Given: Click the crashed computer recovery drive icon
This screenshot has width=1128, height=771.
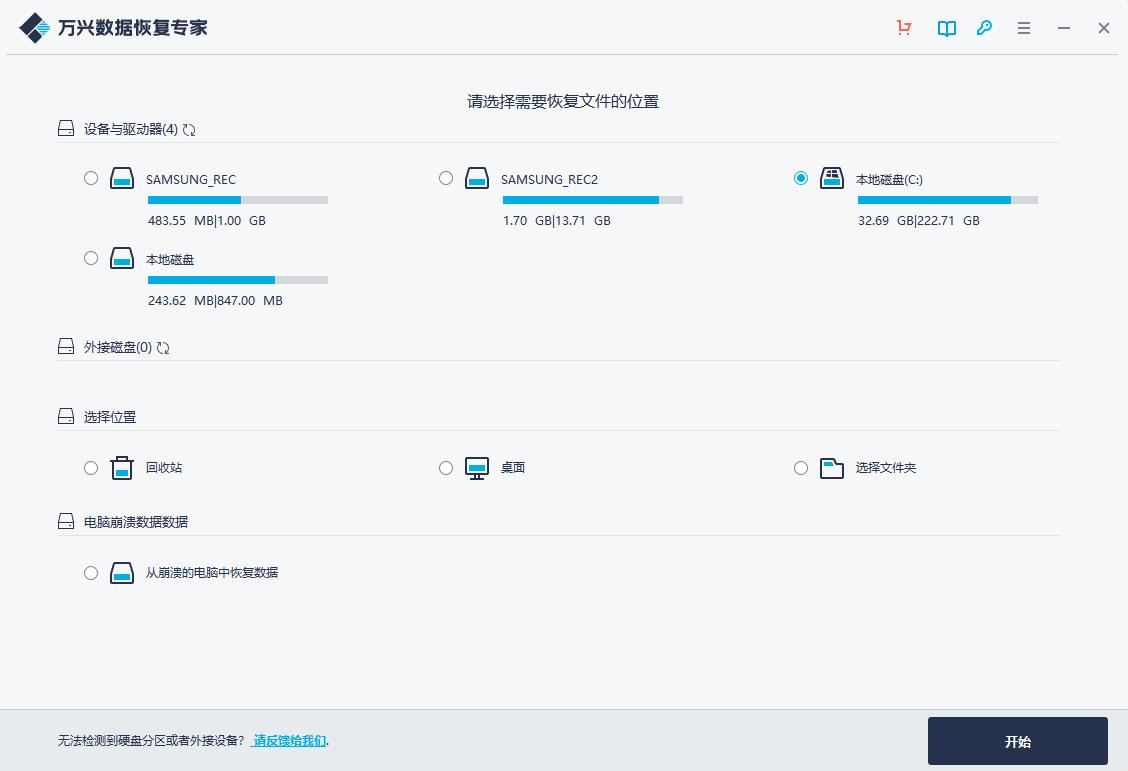Looking at the screenshot, I should click(x=121, y=572).
